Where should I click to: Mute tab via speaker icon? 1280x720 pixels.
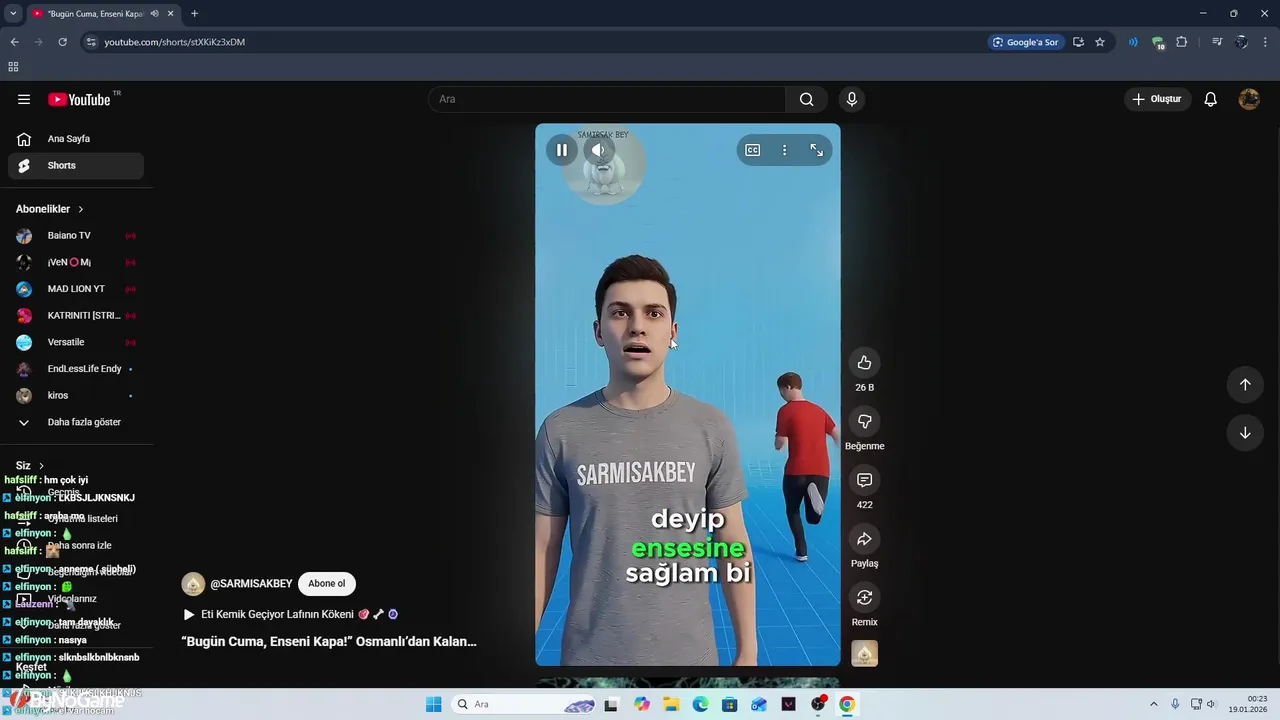point(155,13)
